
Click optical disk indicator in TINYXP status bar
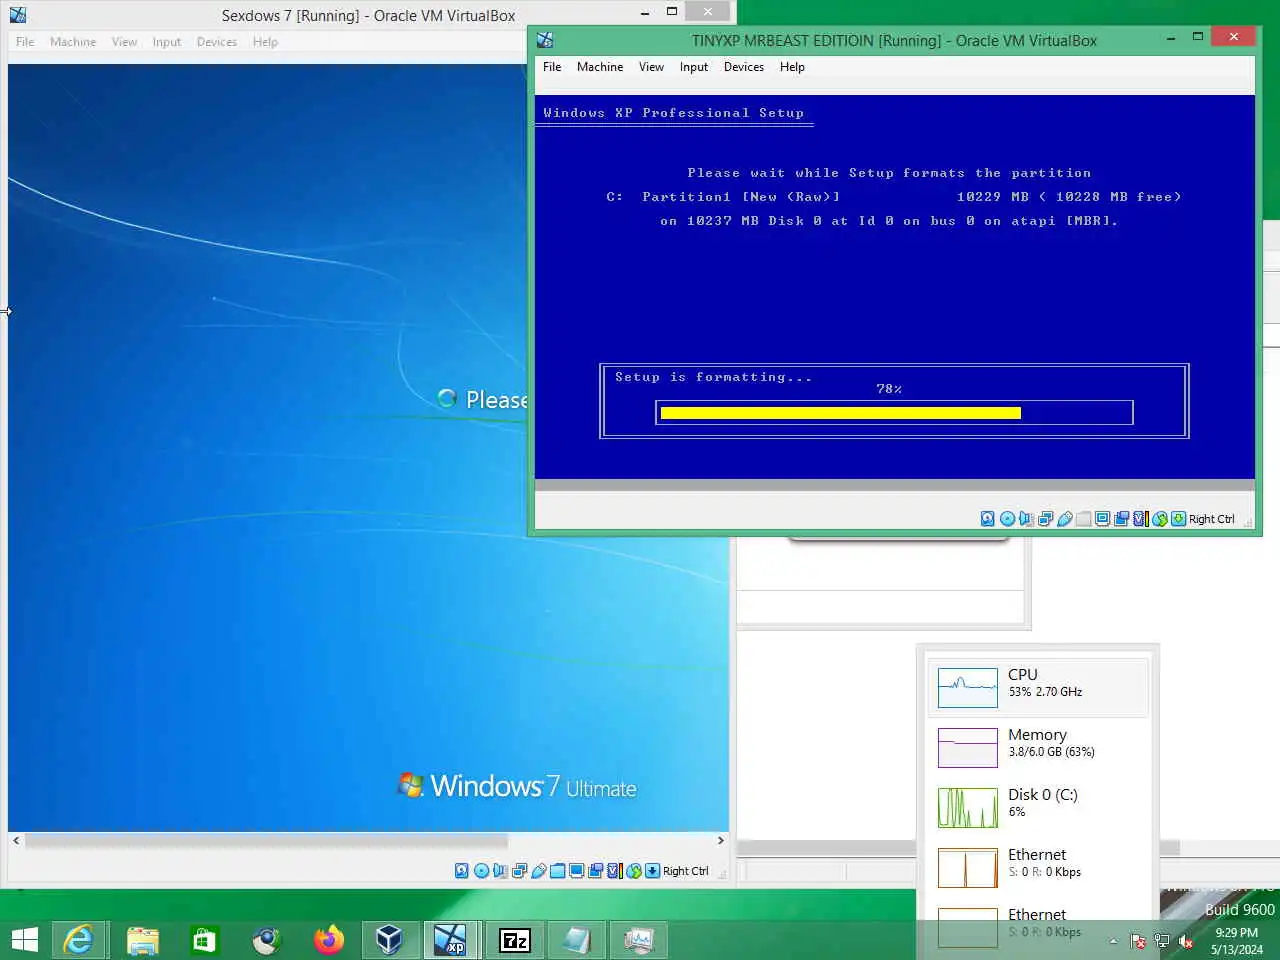1007,519
